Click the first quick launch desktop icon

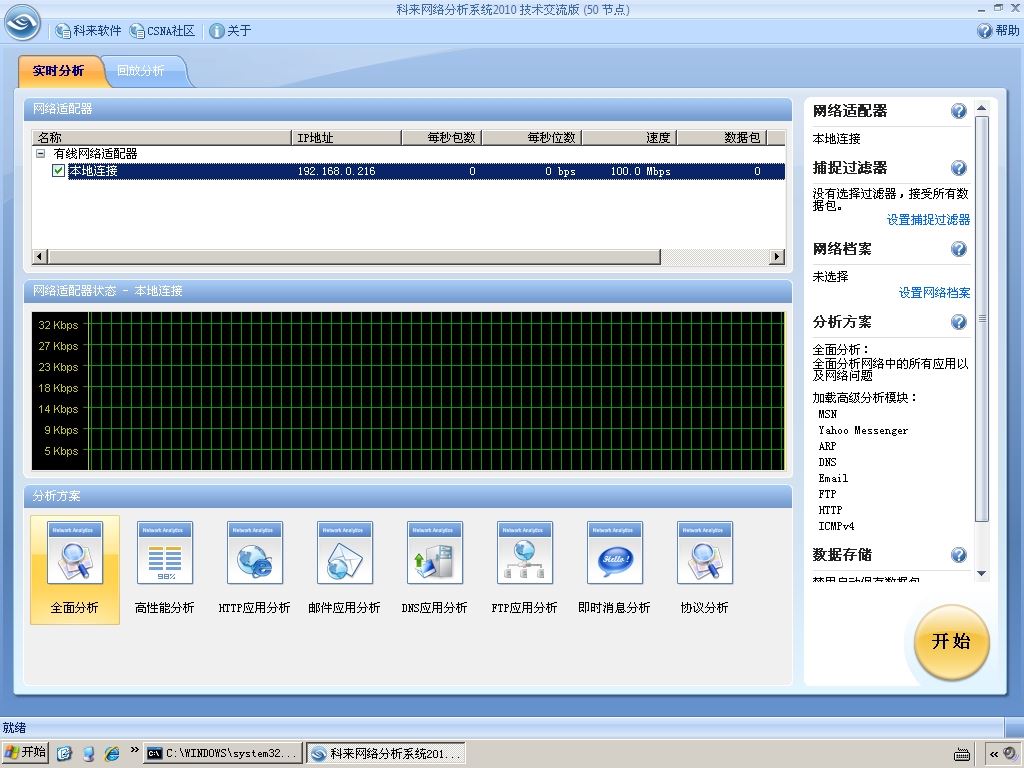tap(64, 753)
